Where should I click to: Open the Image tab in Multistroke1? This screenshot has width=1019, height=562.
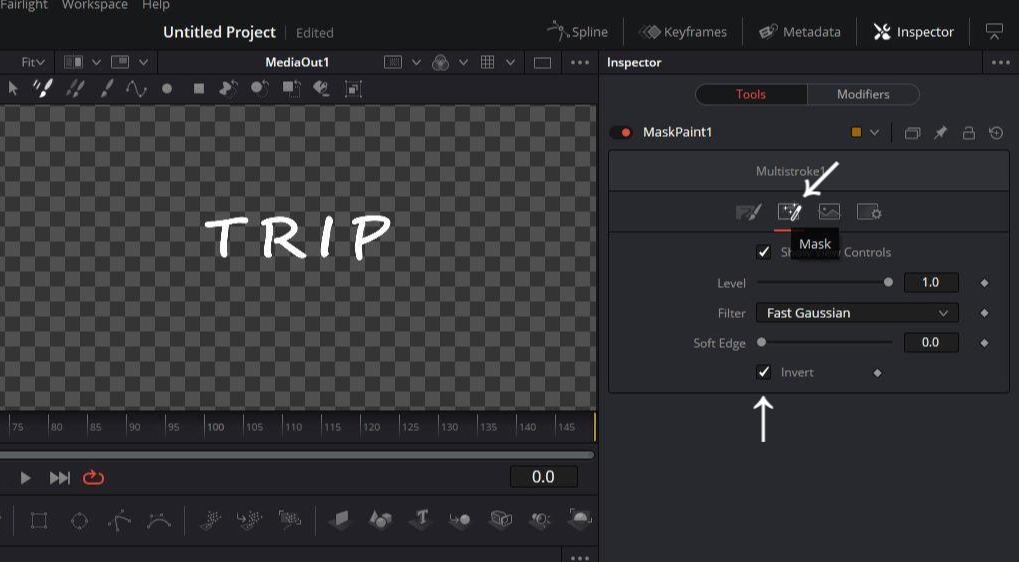click(829, 212)
